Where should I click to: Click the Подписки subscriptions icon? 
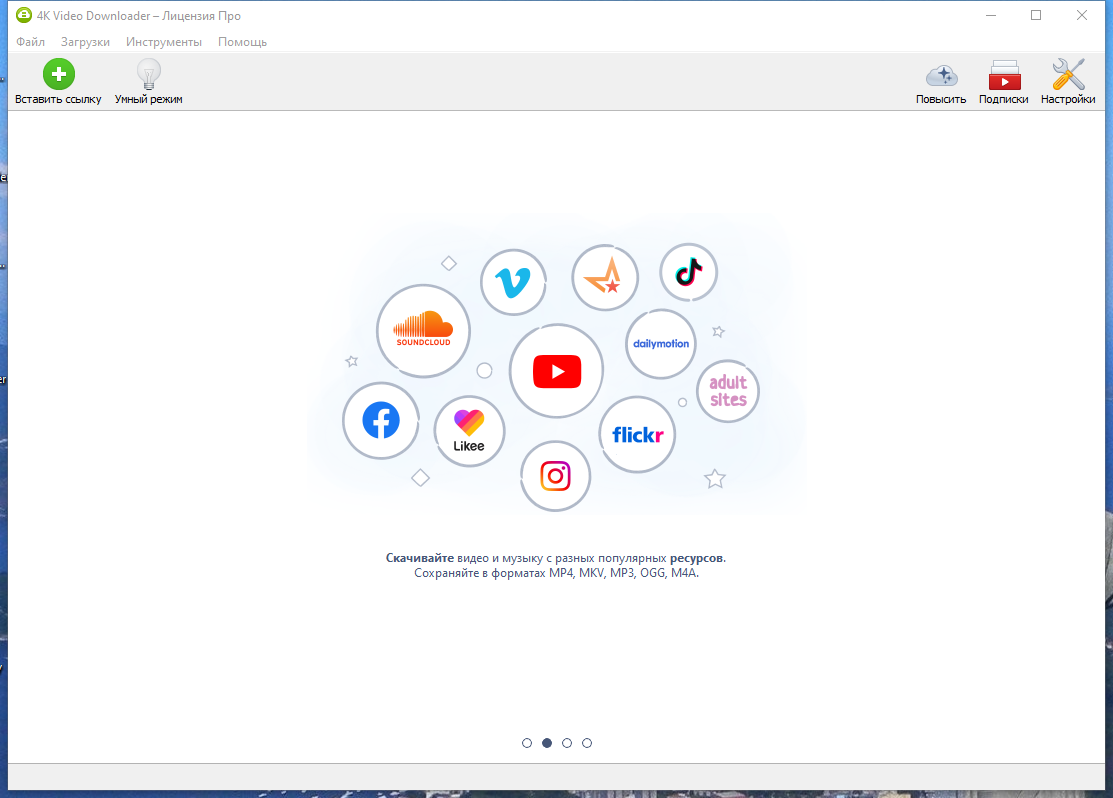[x=1003, y=73]
